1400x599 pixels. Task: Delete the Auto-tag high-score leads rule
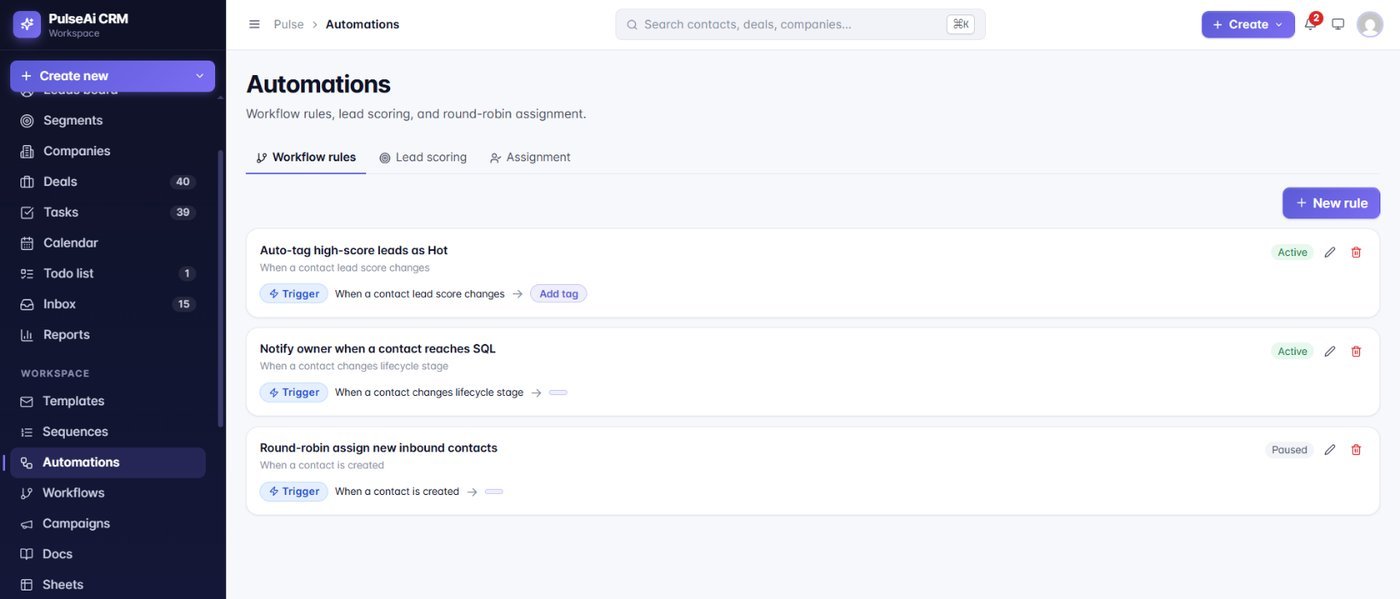click(1356, 252)
